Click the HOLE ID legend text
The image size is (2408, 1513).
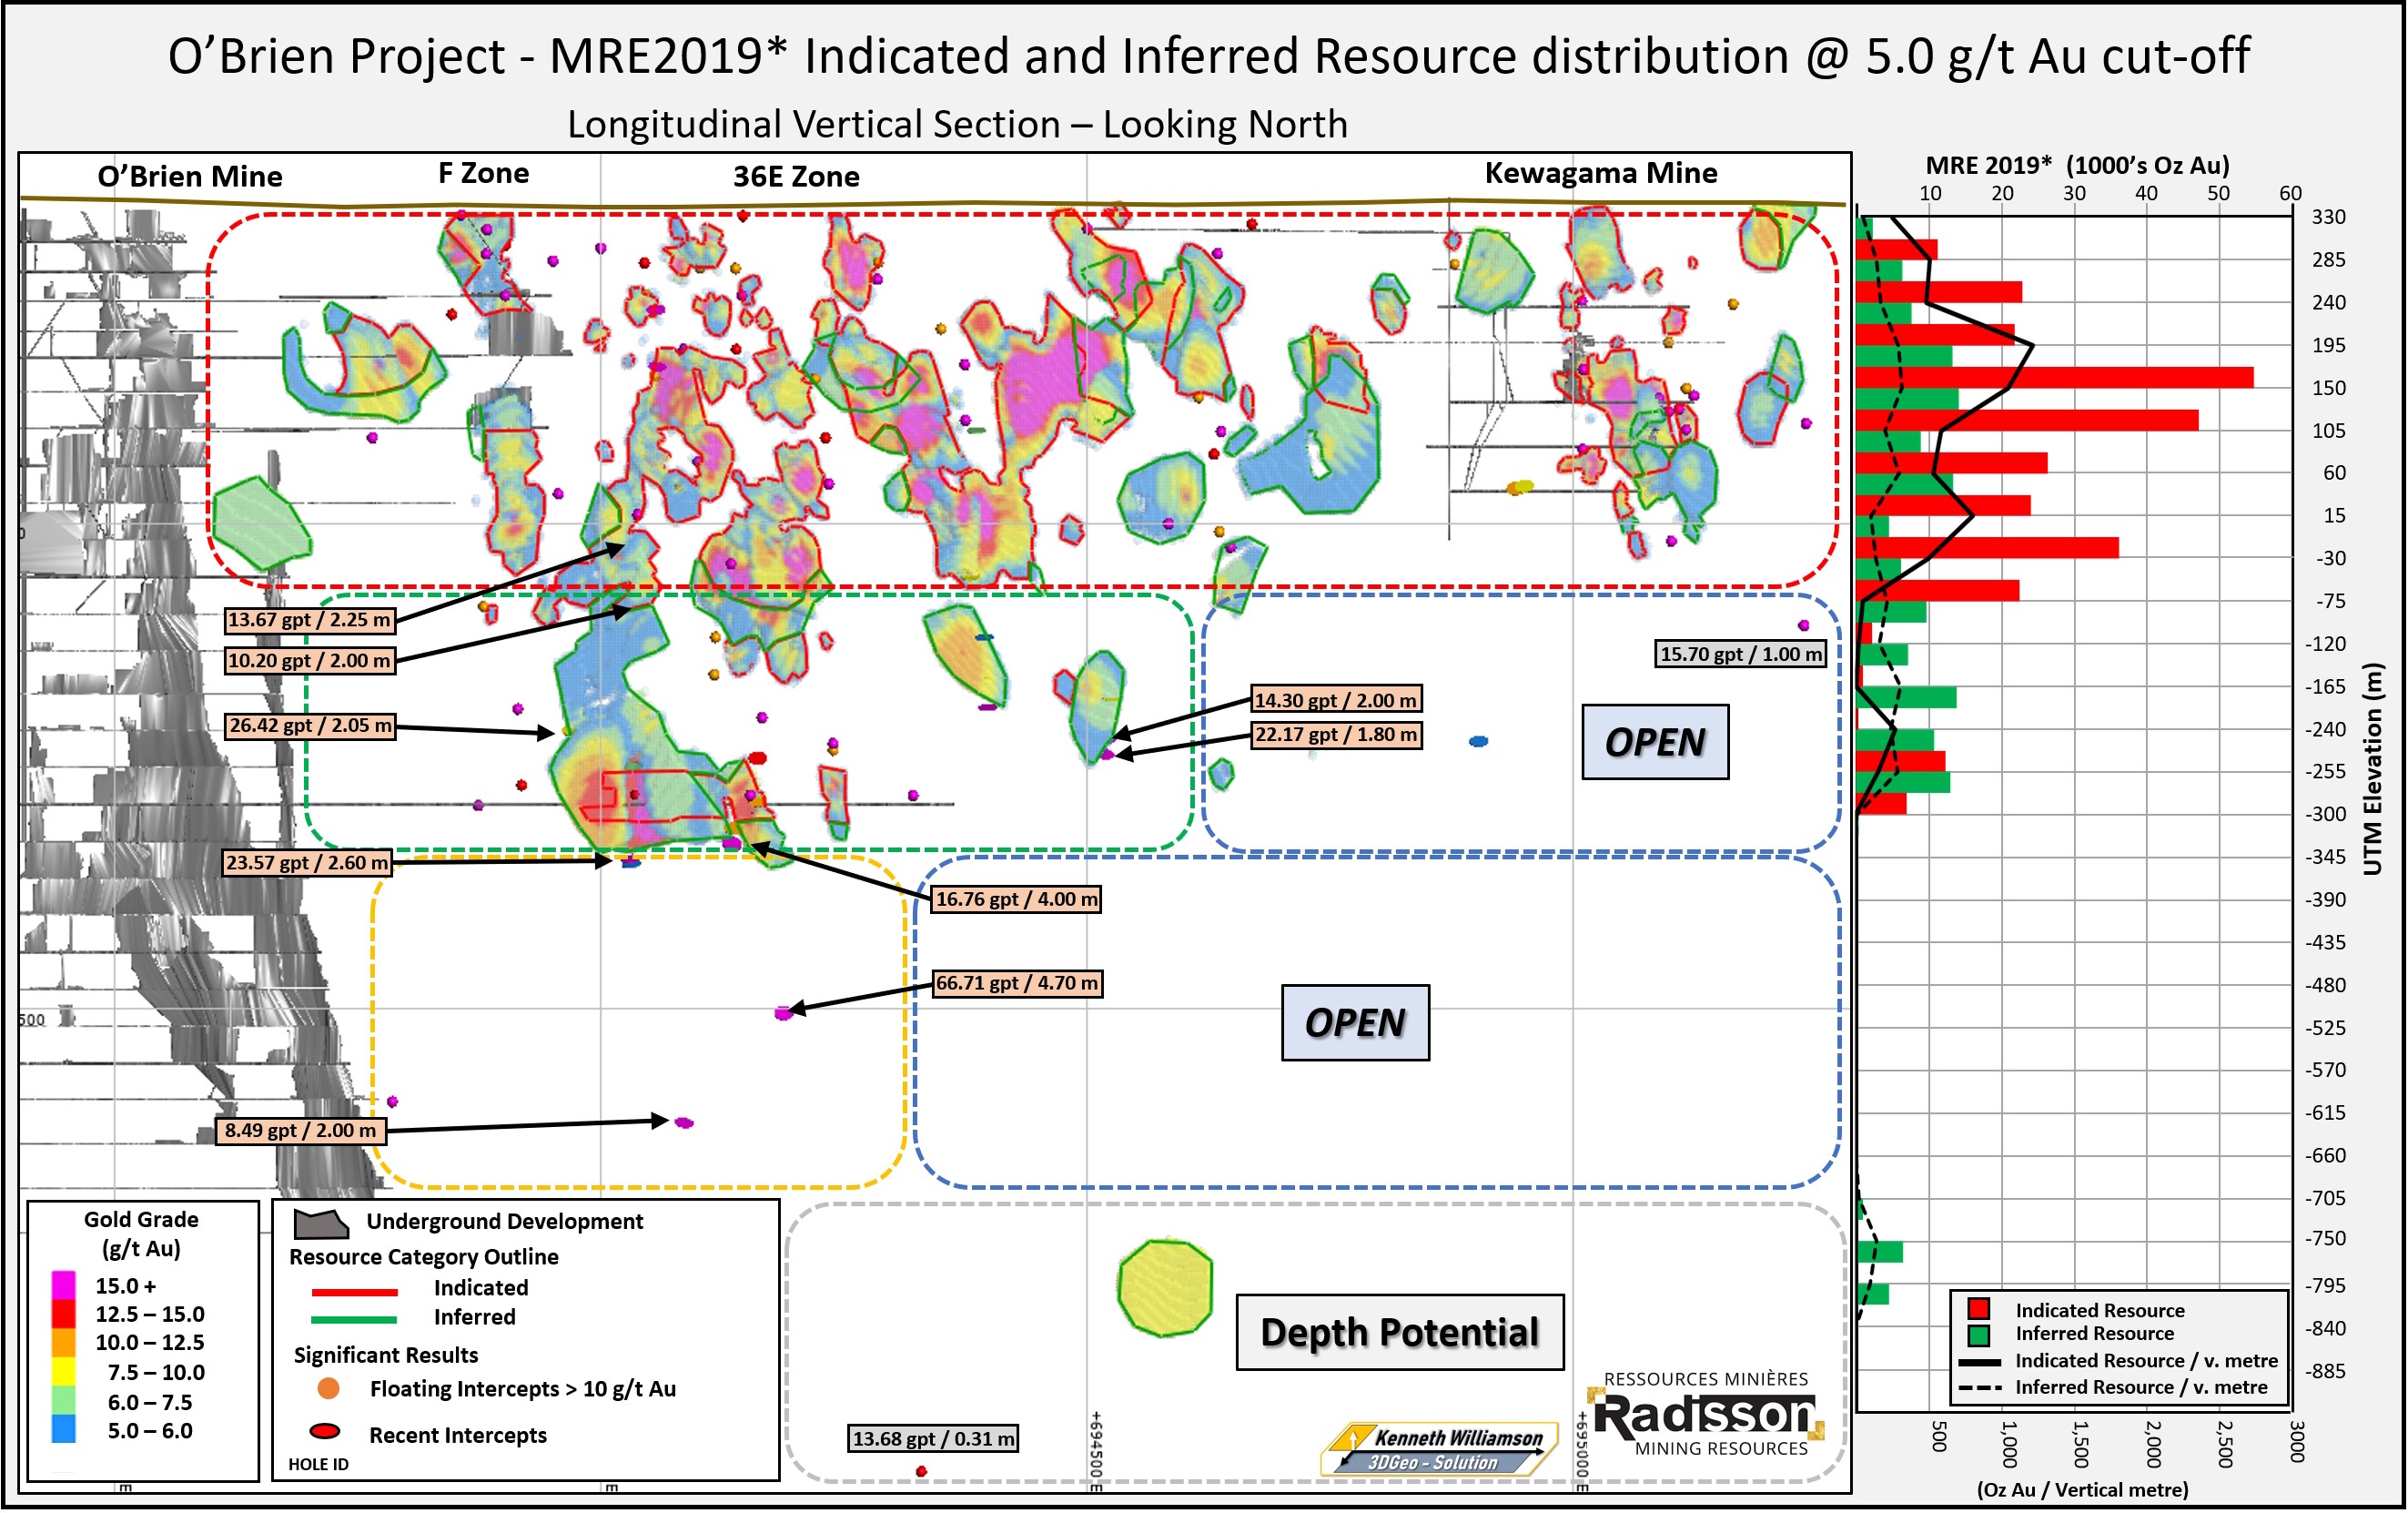pos(319,1465)
